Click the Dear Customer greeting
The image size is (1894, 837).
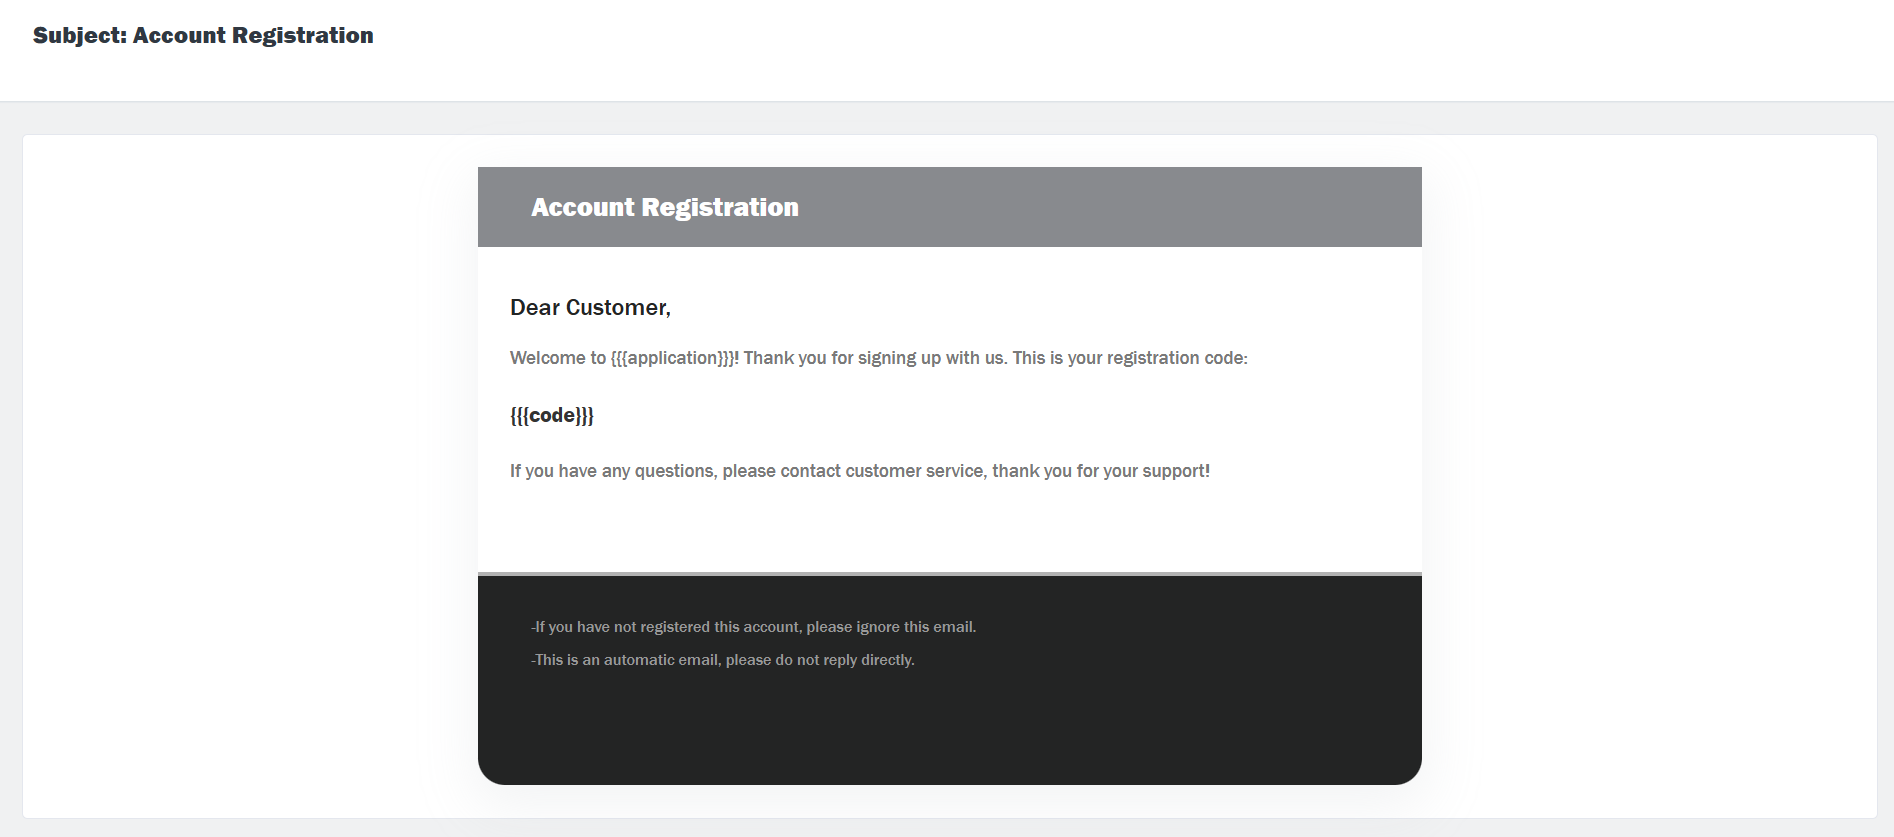(x=590, y=308)
